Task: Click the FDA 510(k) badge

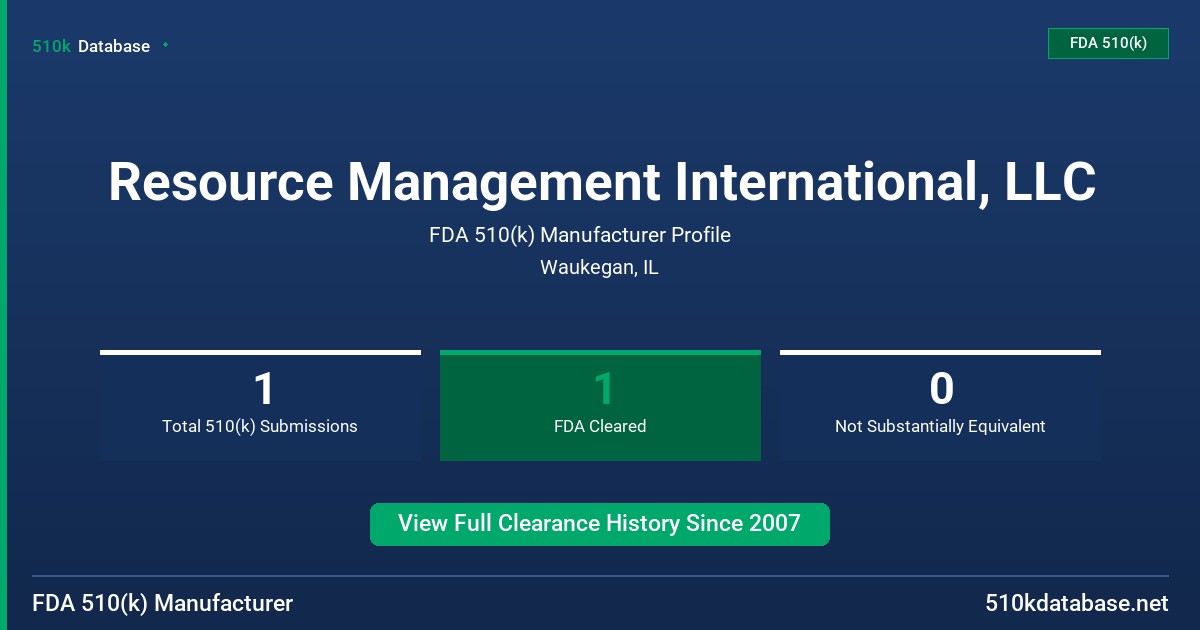Action: (x=1108, y=43)
